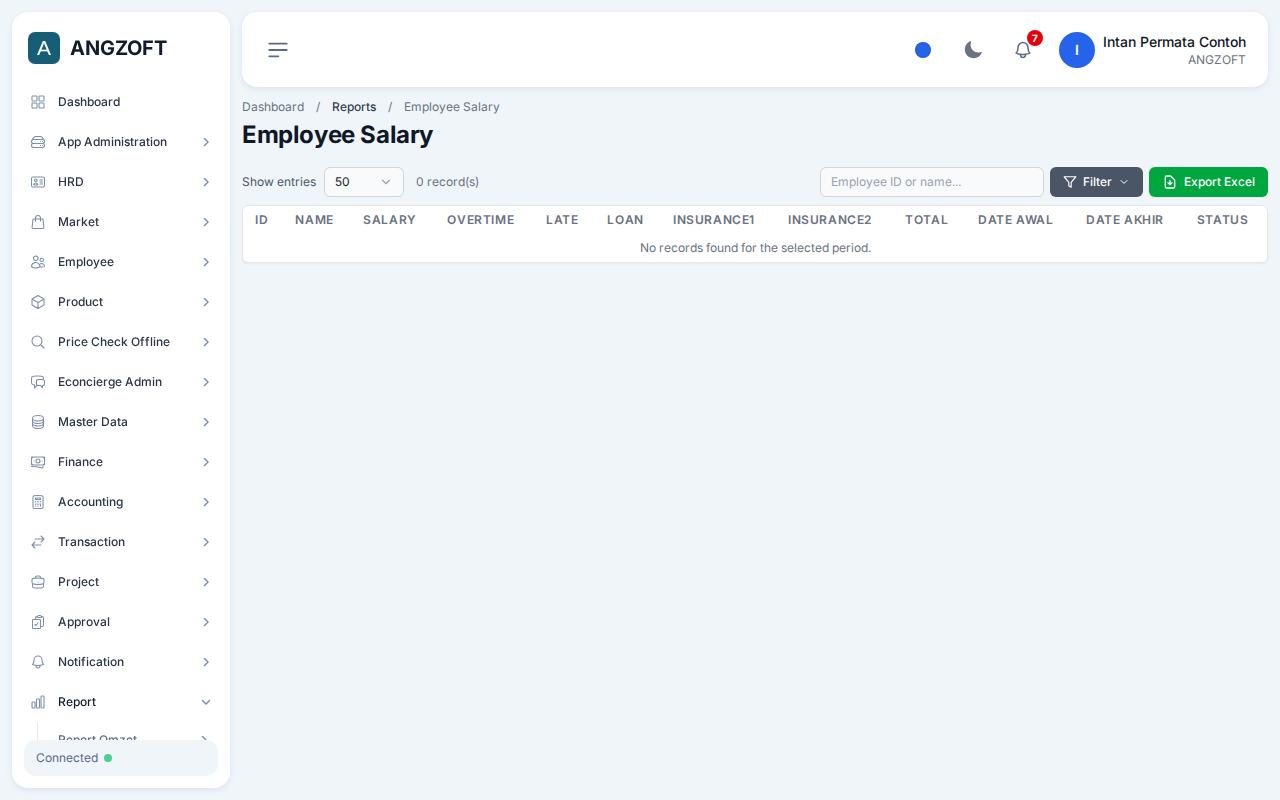Open the Notification menu item

[x=121, y=662]
